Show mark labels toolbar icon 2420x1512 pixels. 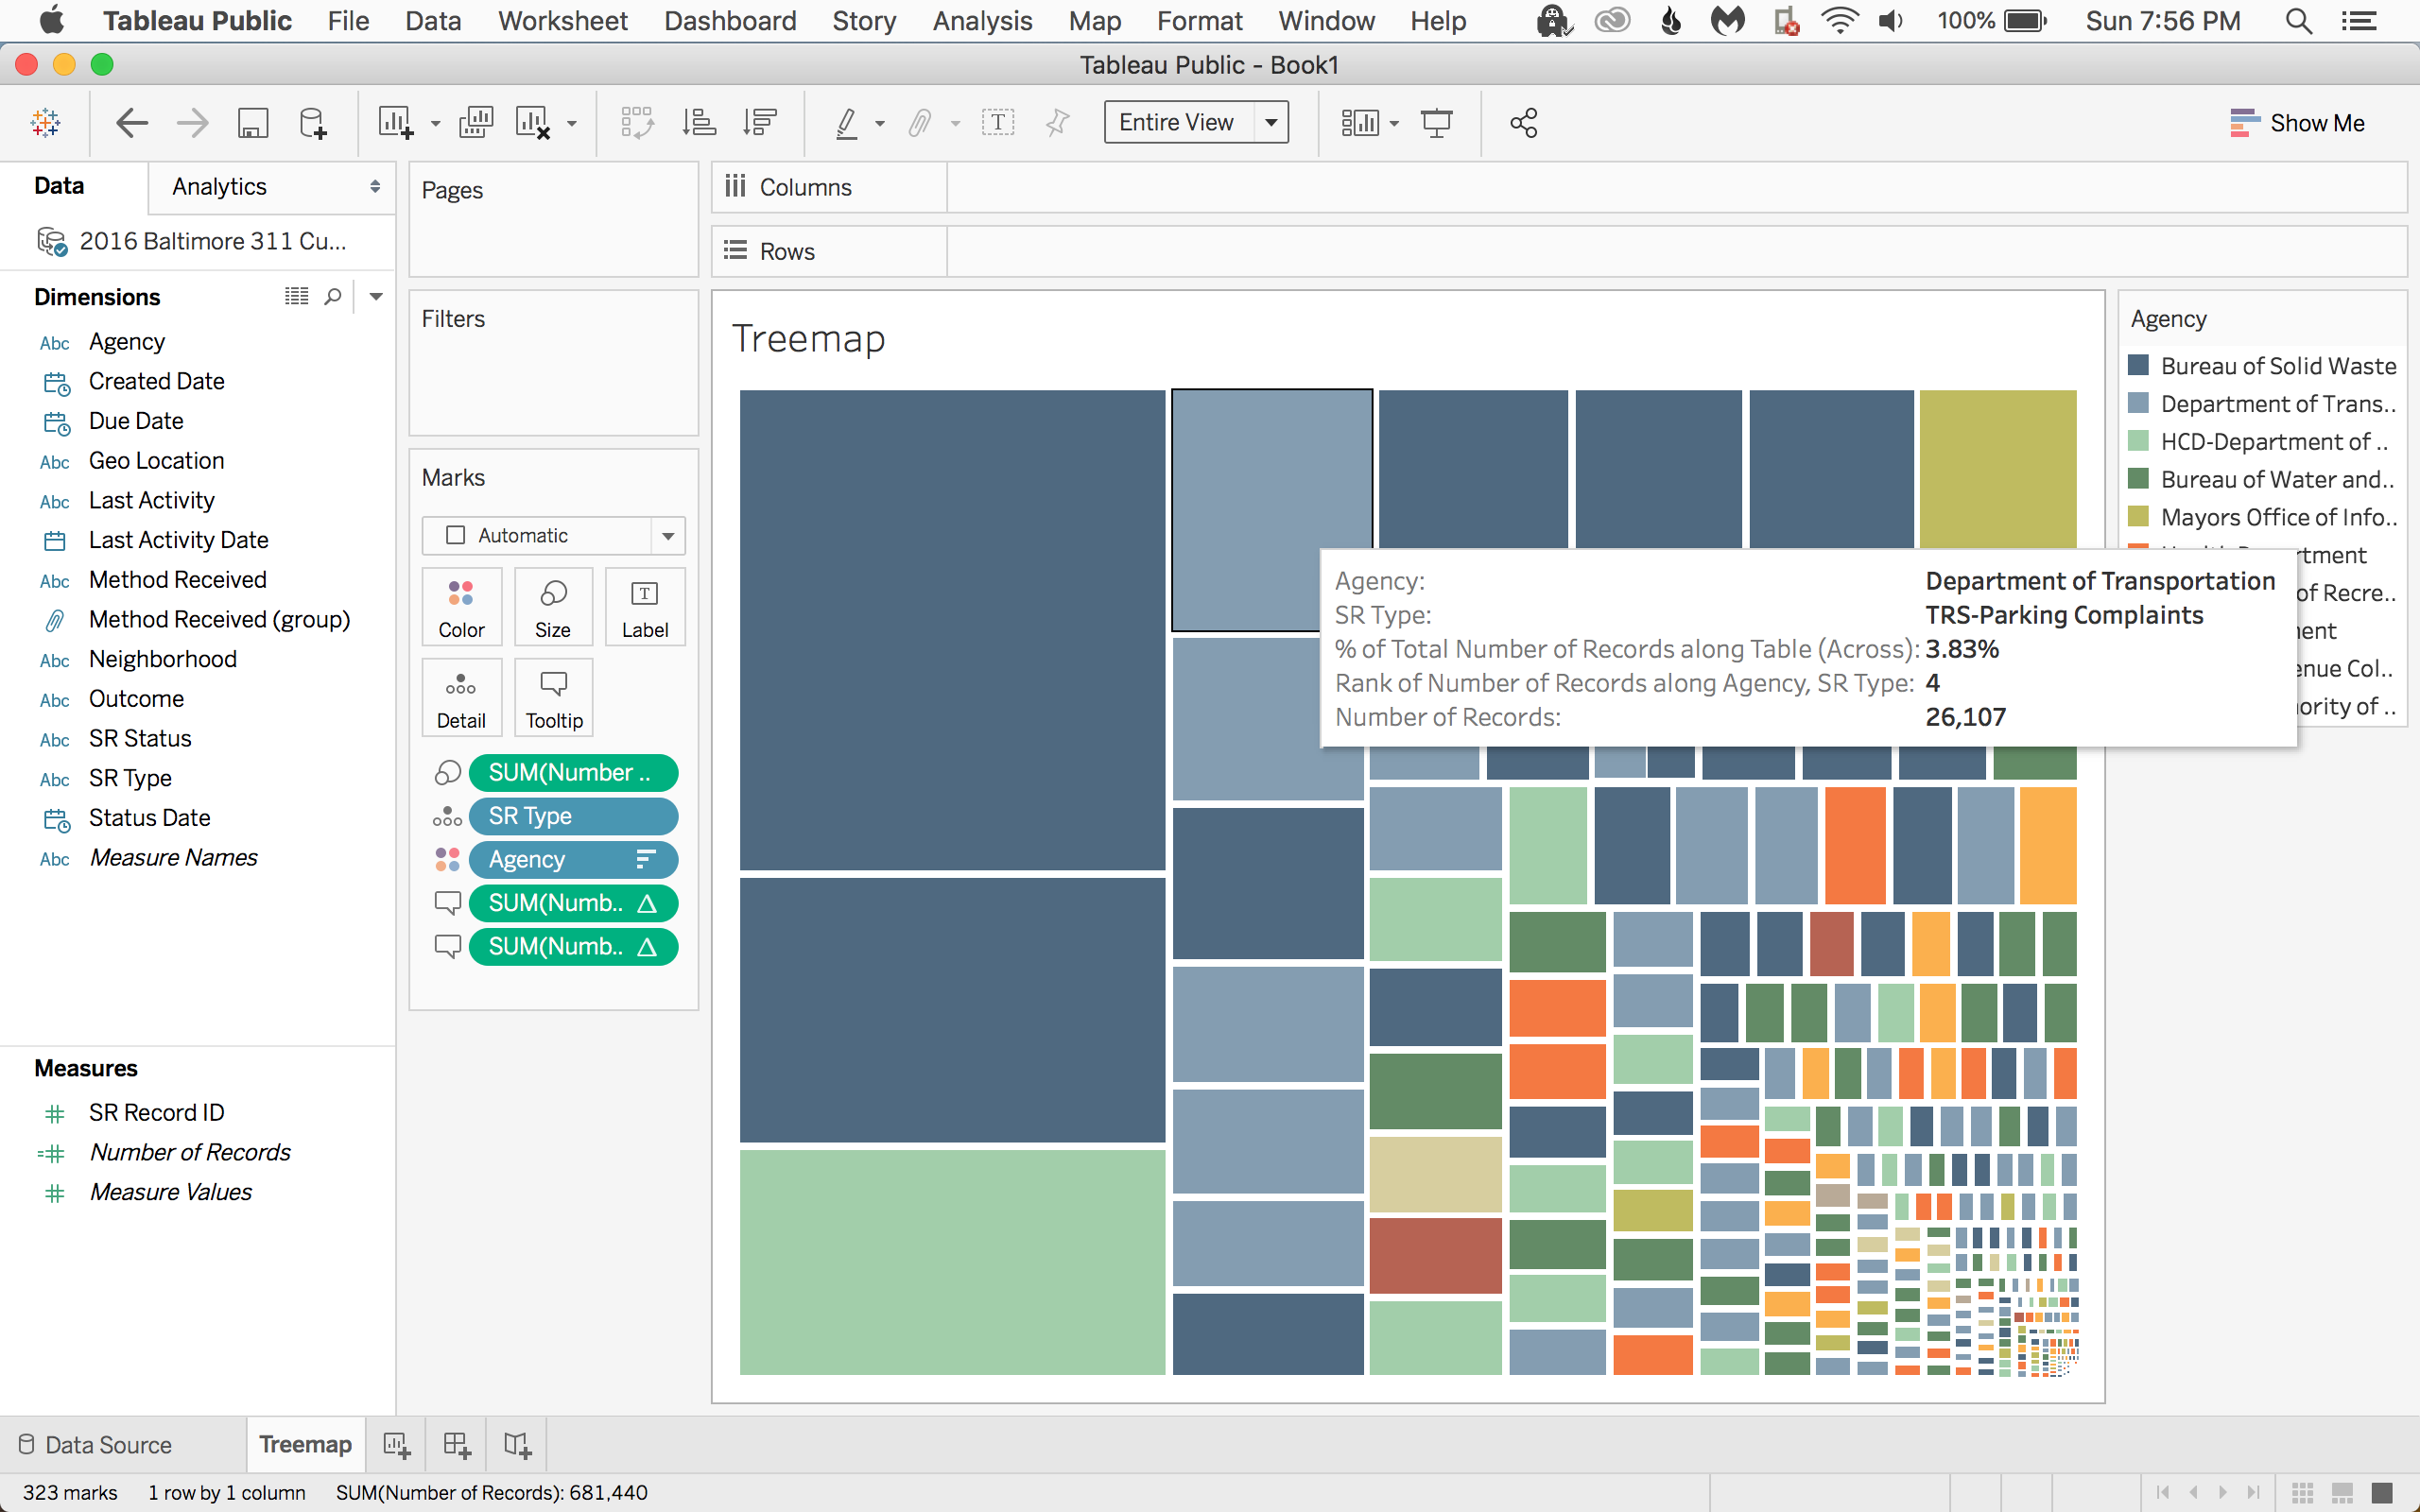click(x=998, y=123)
